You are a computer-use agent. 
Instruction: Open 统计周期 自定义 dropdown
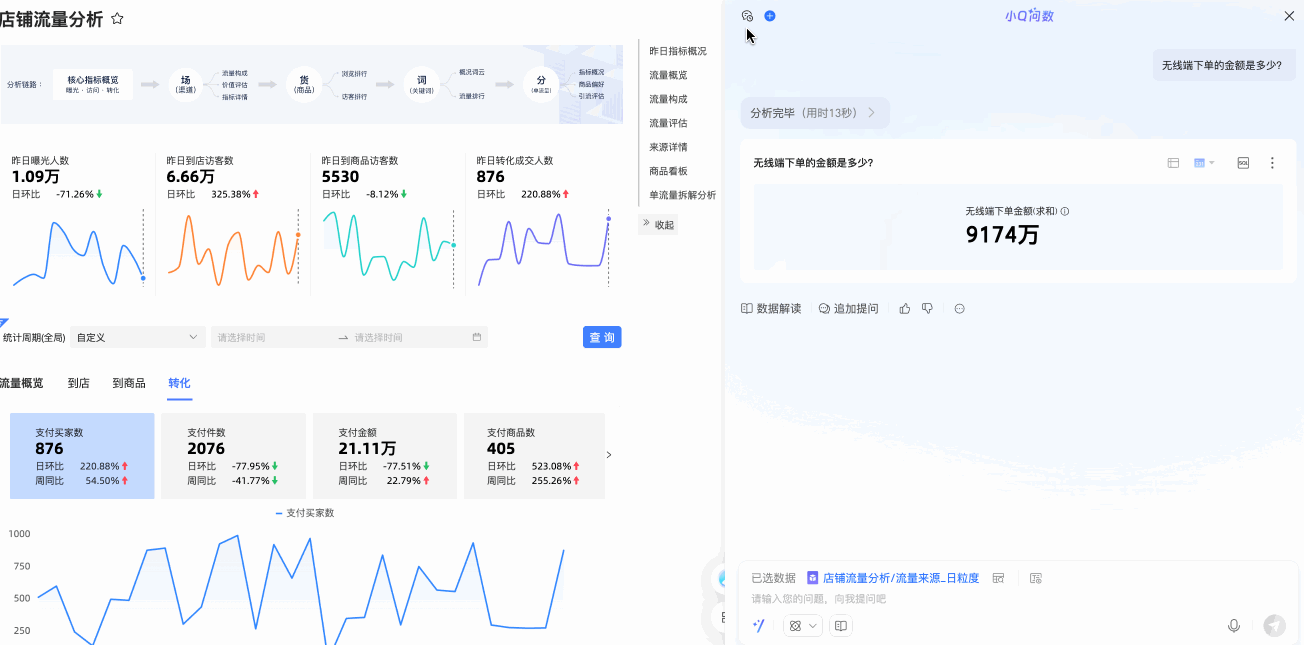click(138, 338)
